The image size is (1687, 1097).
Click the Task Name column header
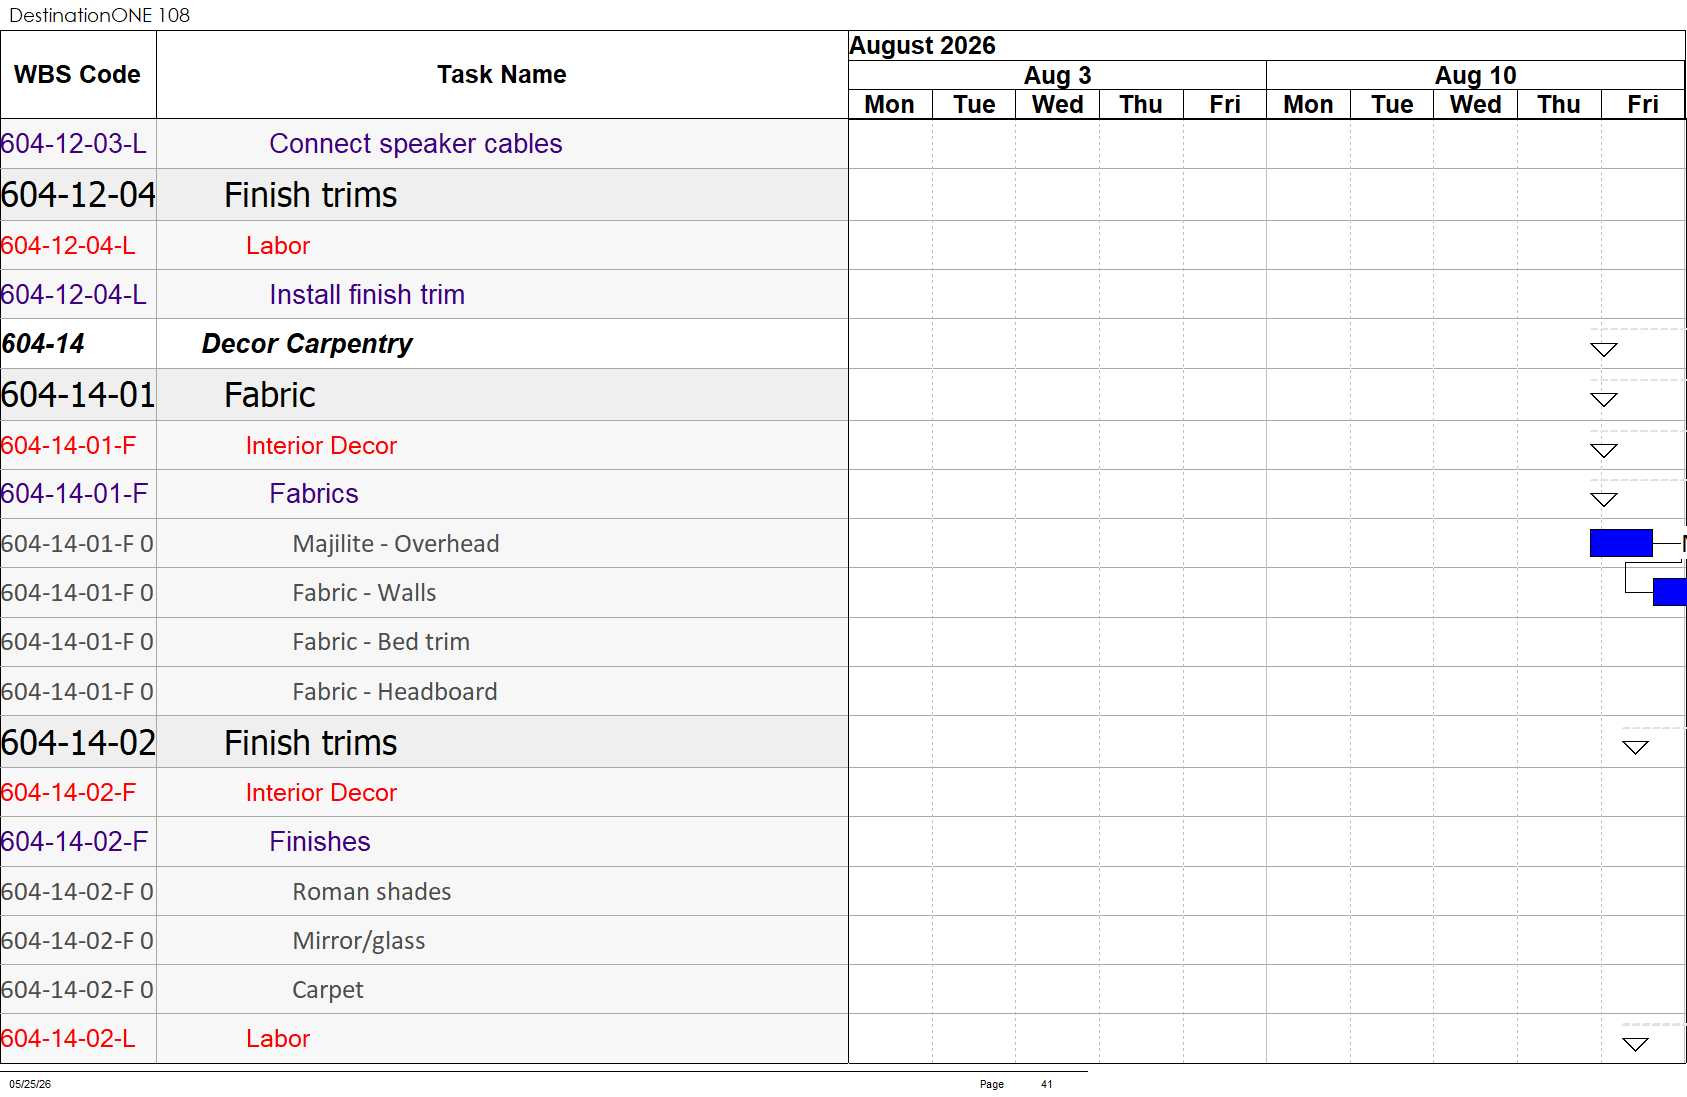pos(502,75)
